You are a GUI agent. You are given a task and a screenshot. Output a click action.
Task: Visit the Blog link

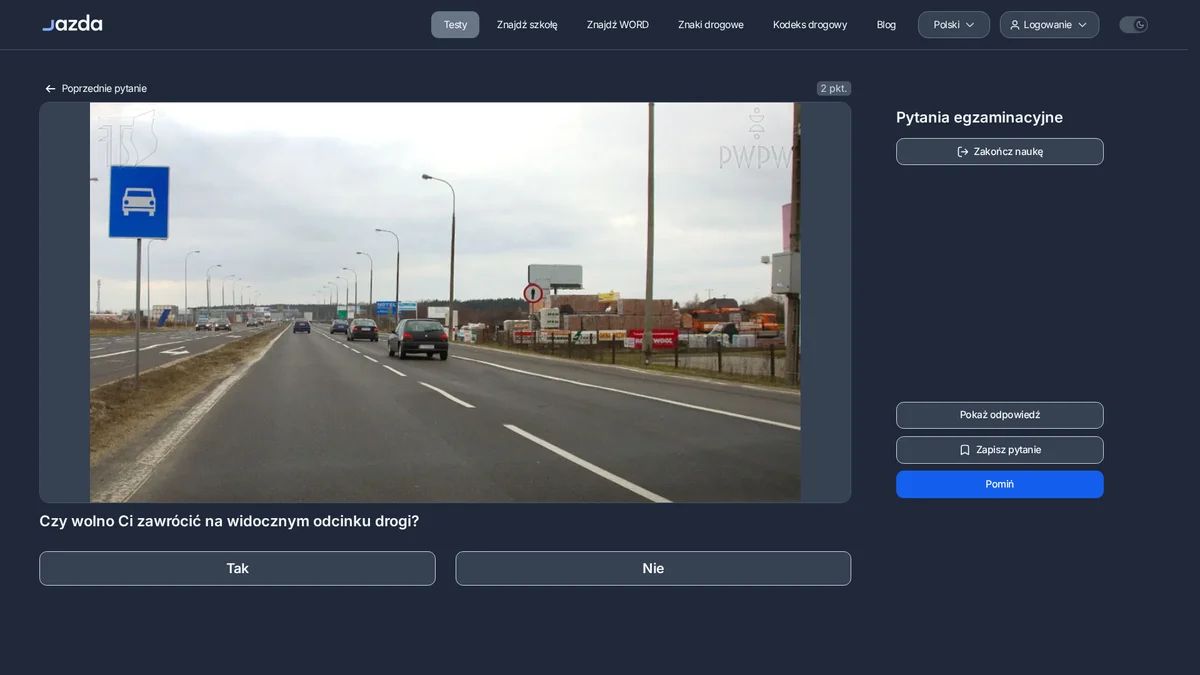(886, 25)
